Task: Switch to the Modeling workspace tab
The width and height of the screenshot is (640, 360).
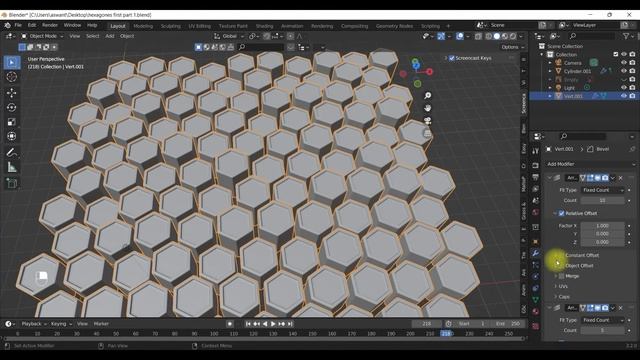Action: (x=143, y=26)
